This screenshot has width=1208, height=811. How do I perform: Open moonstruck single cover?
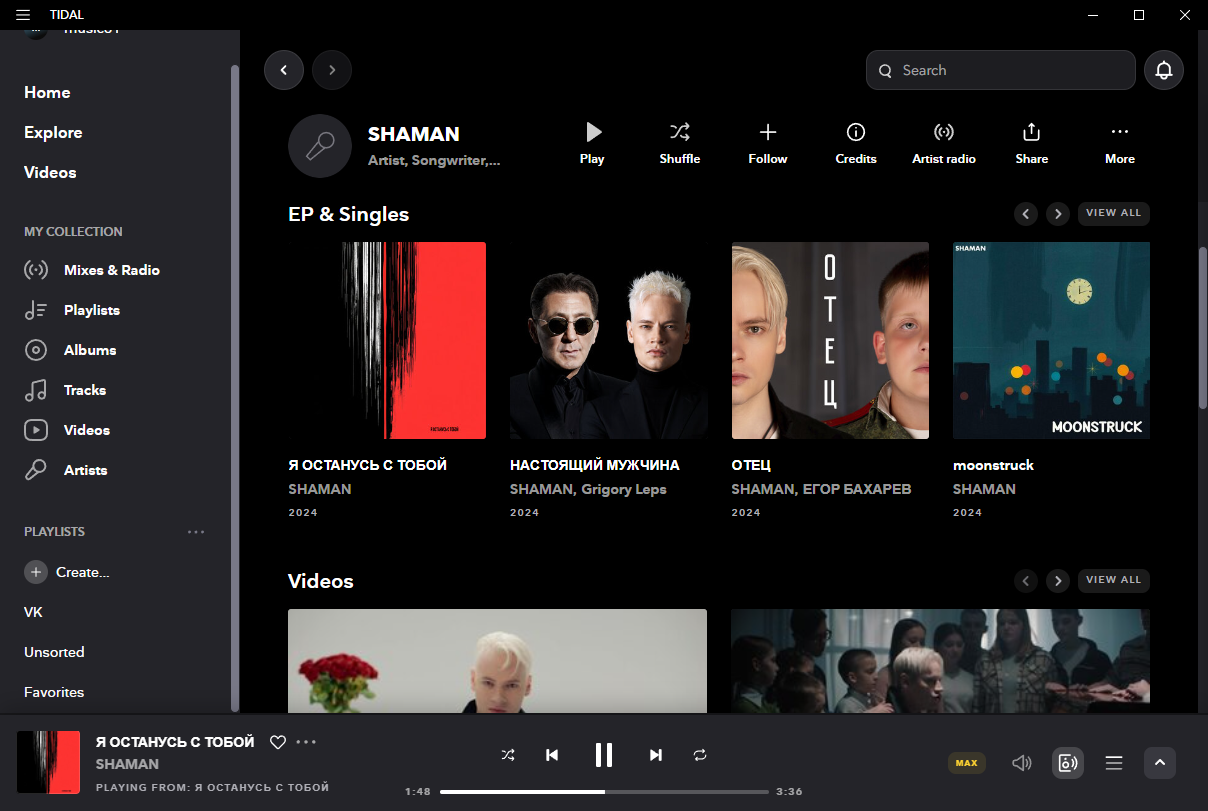click(1051, 340)
